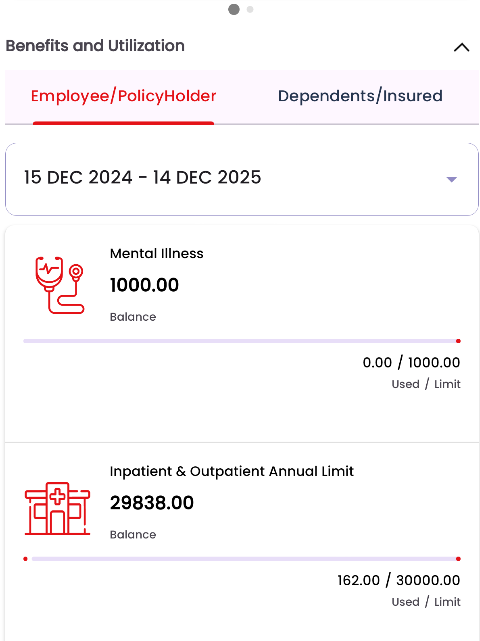The width and height of the screenshot is (480, 641).
Task: Collapse the Benefits and Utilization section
Action: [462, 47]
